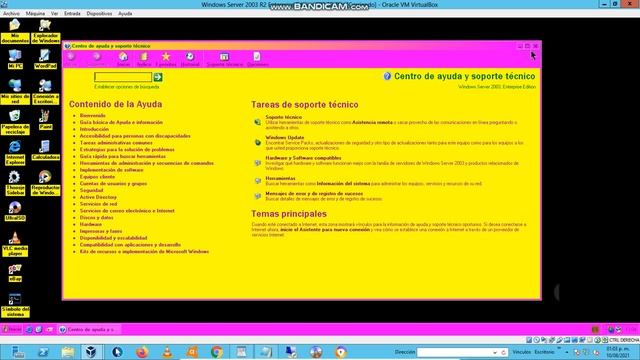Open Discos y datos topic

click(x=96, y=218)
